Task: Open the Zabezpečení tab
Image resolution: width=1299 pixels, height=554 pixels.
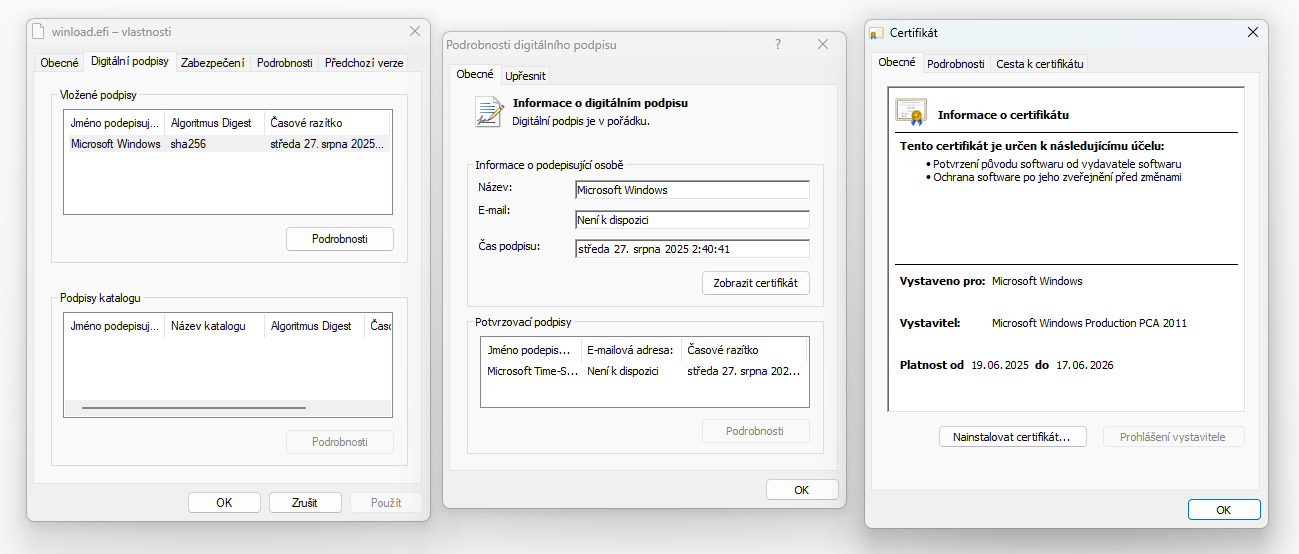Action: pos(212,62)
